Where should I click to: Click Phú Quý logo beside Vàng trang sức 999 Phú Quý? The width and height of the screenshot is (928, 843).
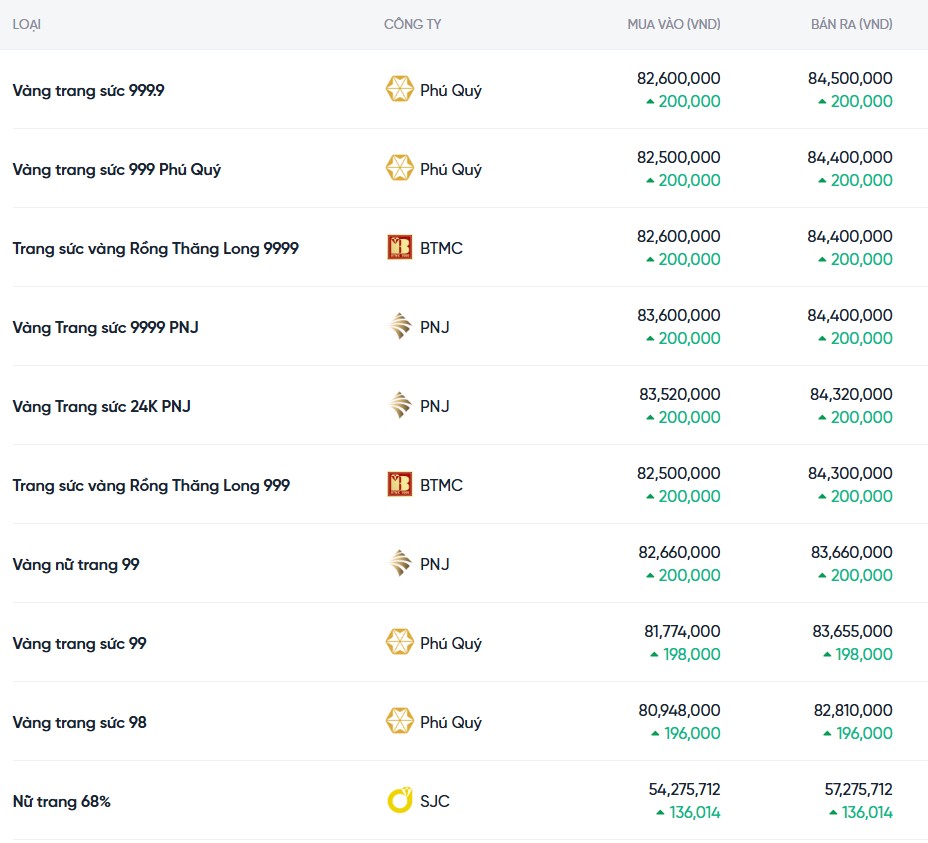(400, 168)
